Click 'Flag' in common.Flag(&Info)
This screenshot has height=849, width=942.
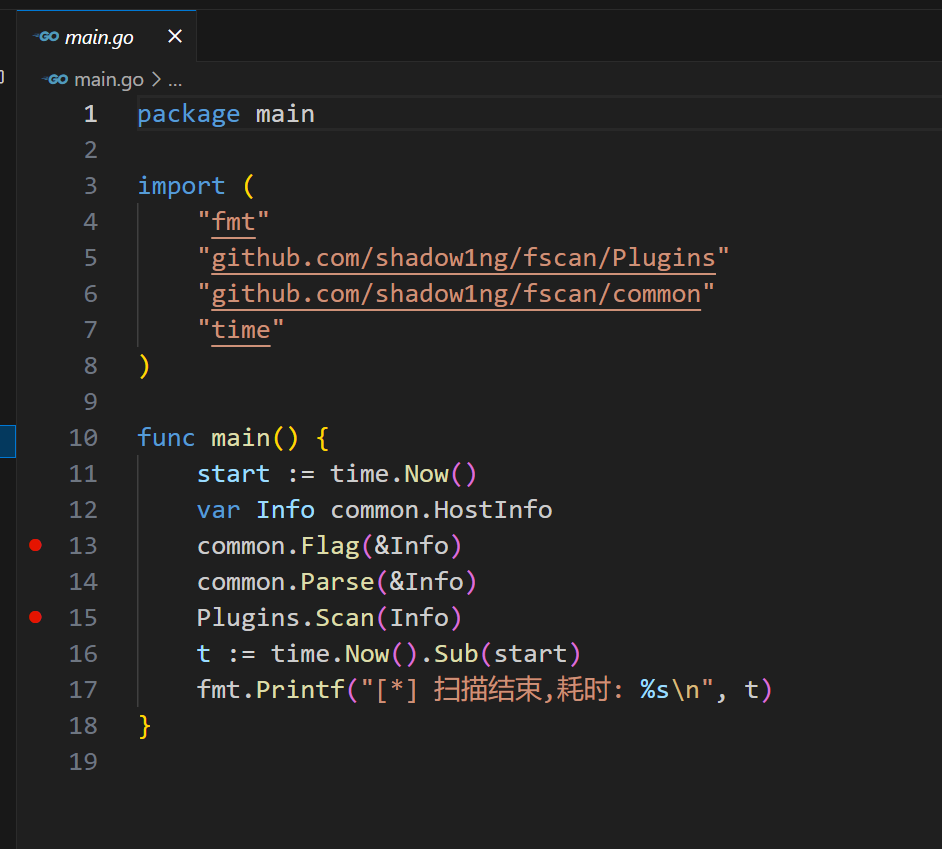(330, 546)
